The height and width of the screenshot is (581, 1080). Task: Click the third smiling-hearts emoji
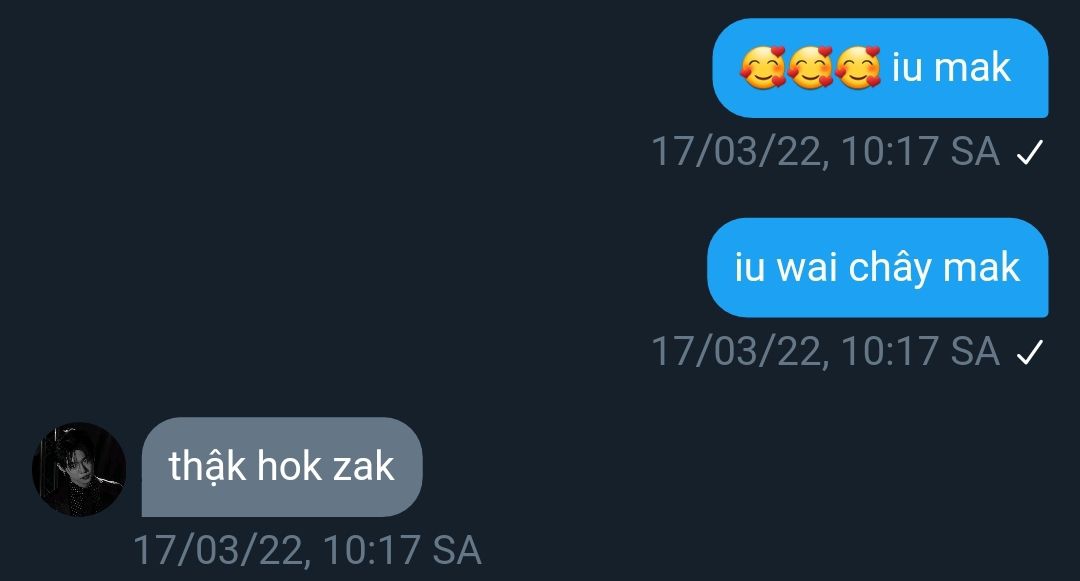[858, 67]
